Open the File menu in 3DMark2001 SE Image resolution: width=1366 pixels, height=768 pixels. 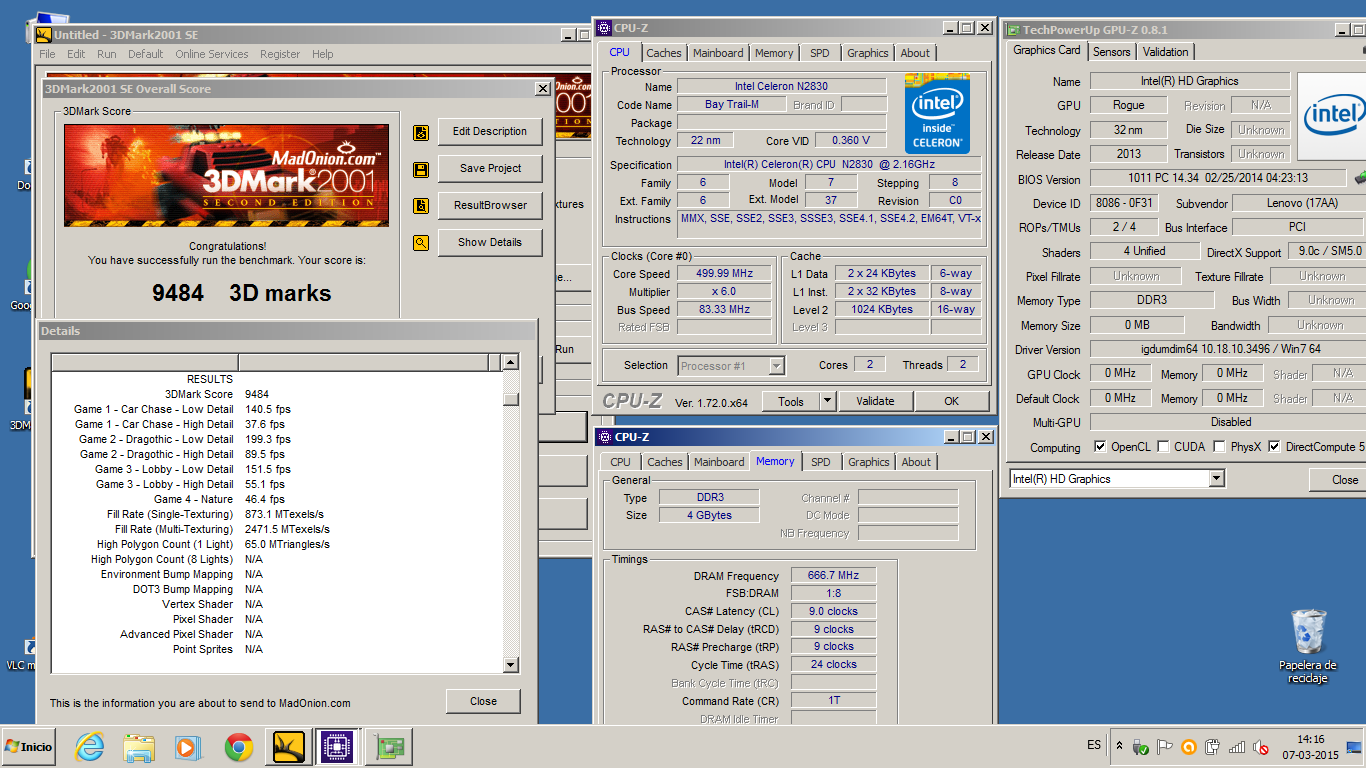[x=47, y=54]
